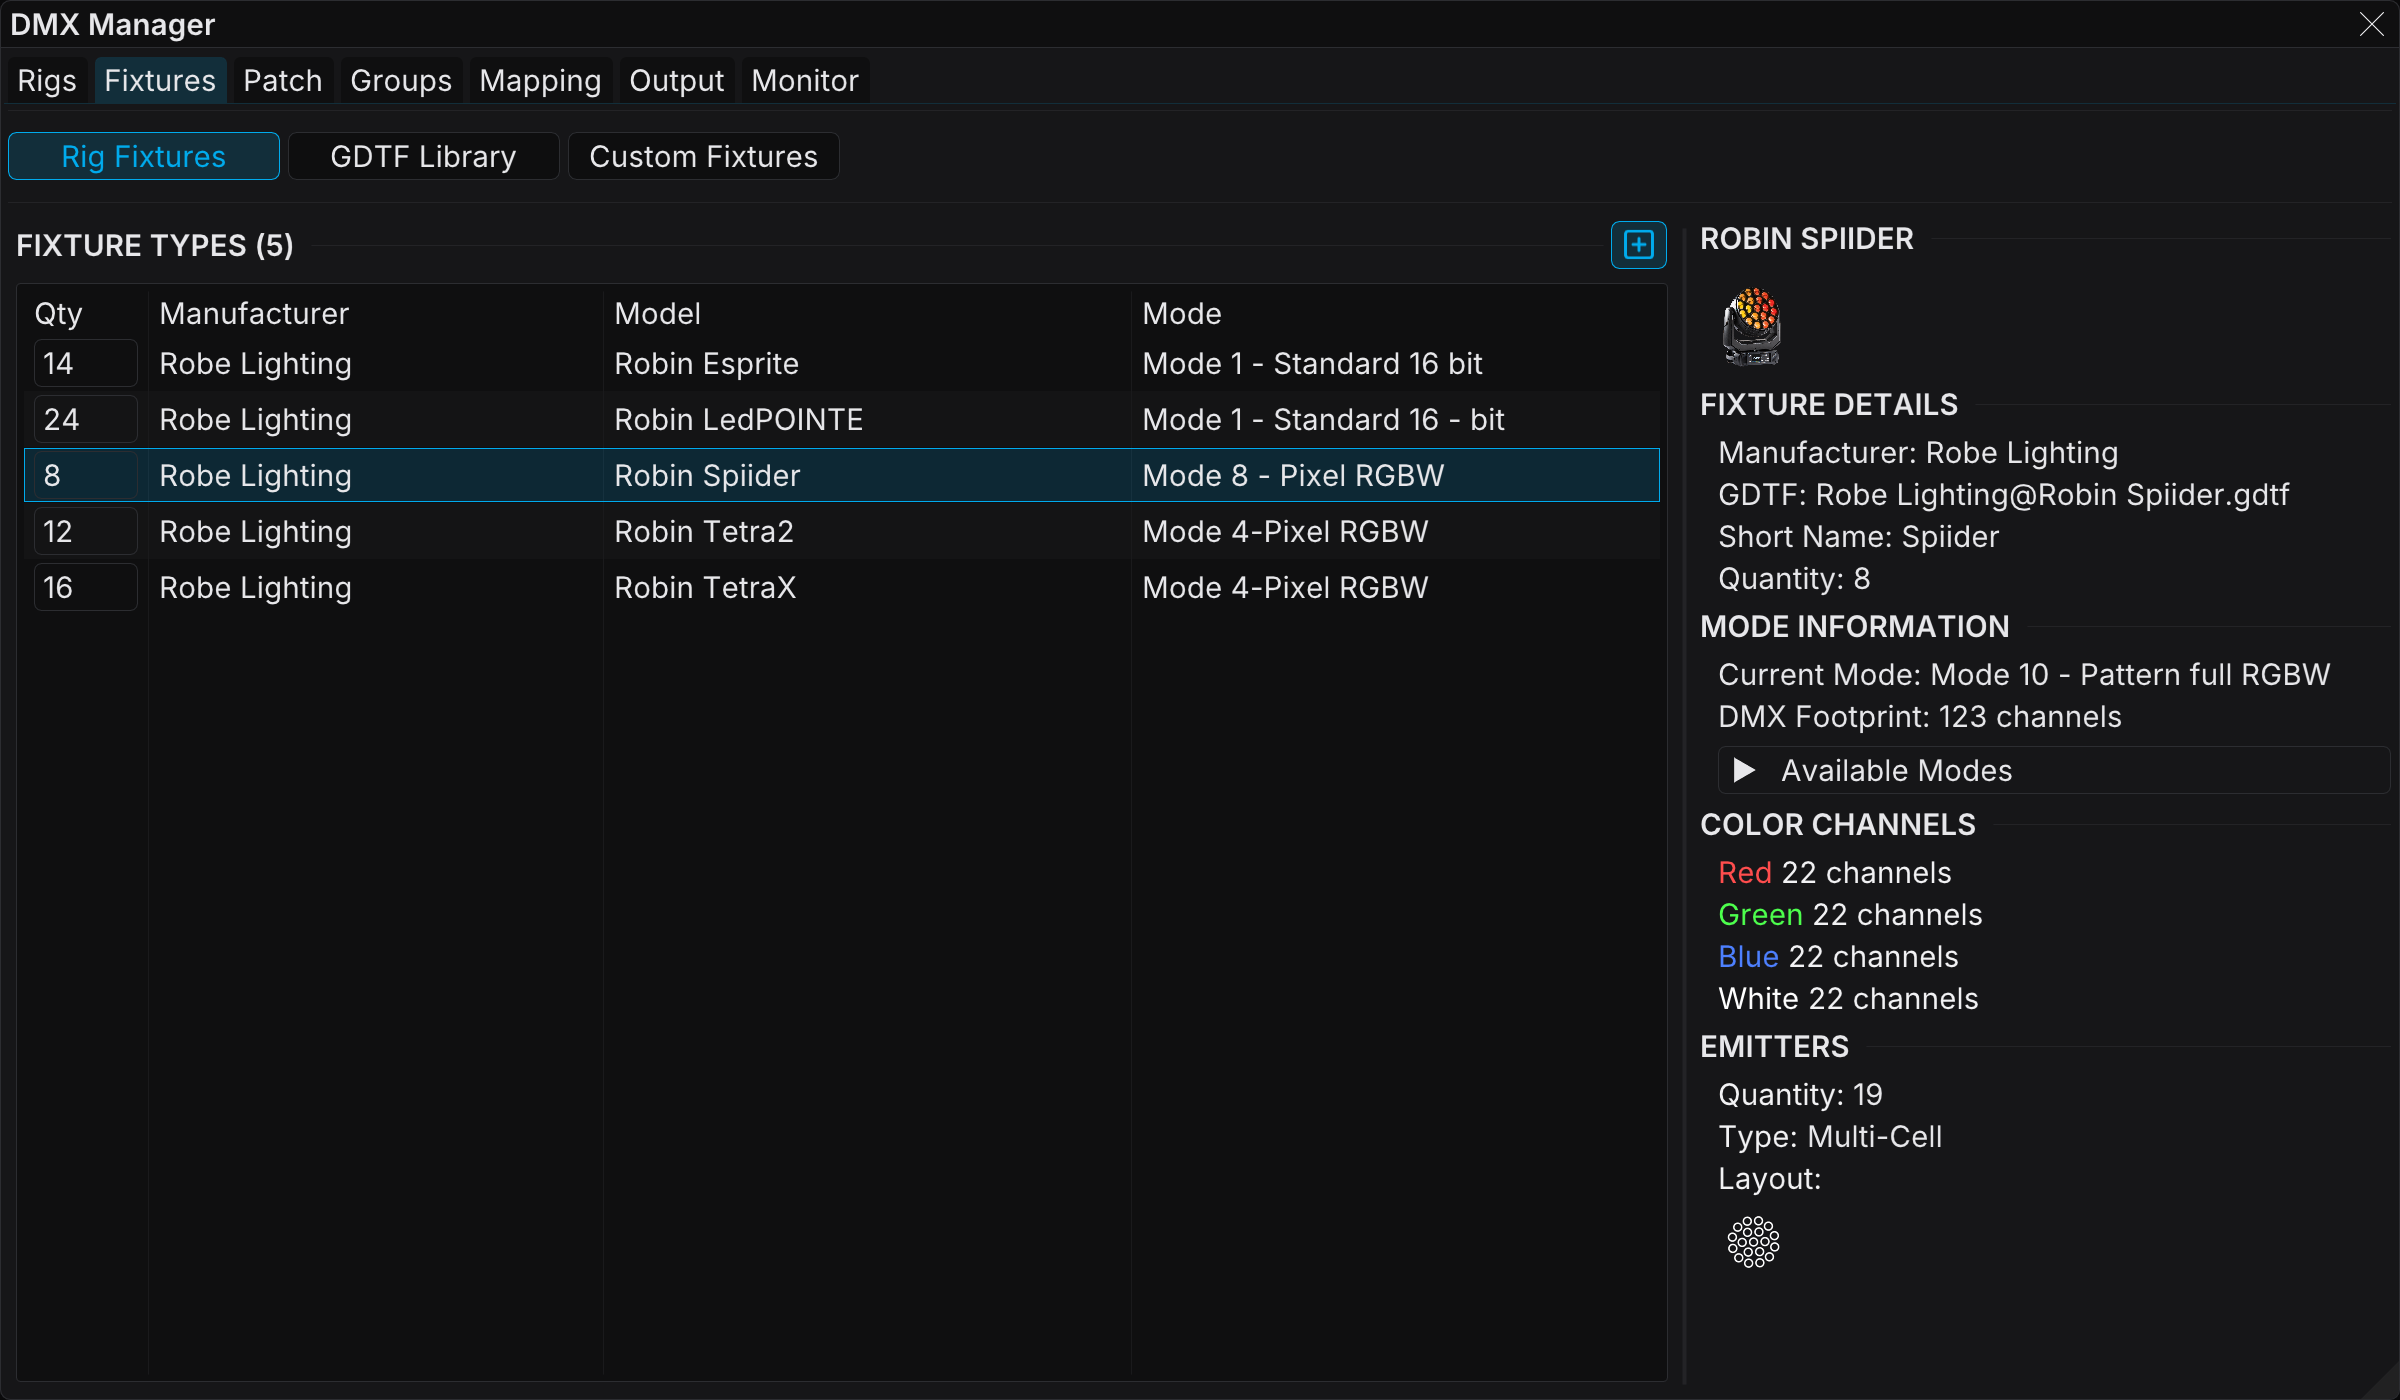The height and width of the screenshot is (1400, 2400).
Task: Select the Robin Esprite row
Action: [842, 363]
